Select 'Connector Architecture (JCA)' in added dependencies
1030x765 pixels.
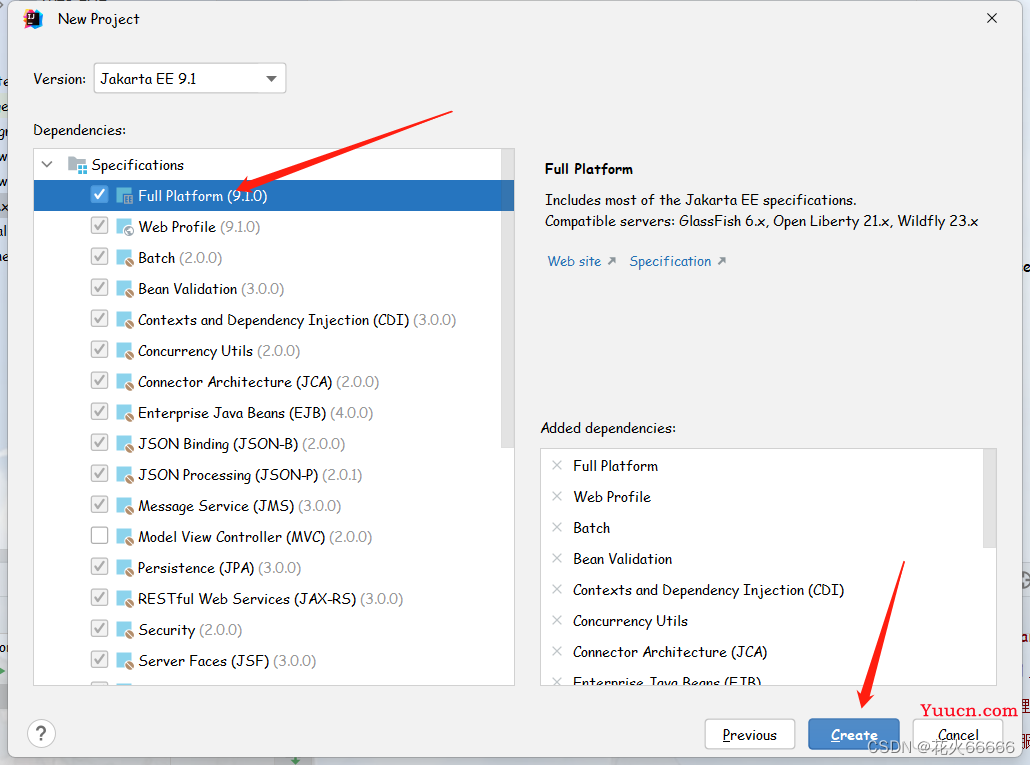(670, 652)
